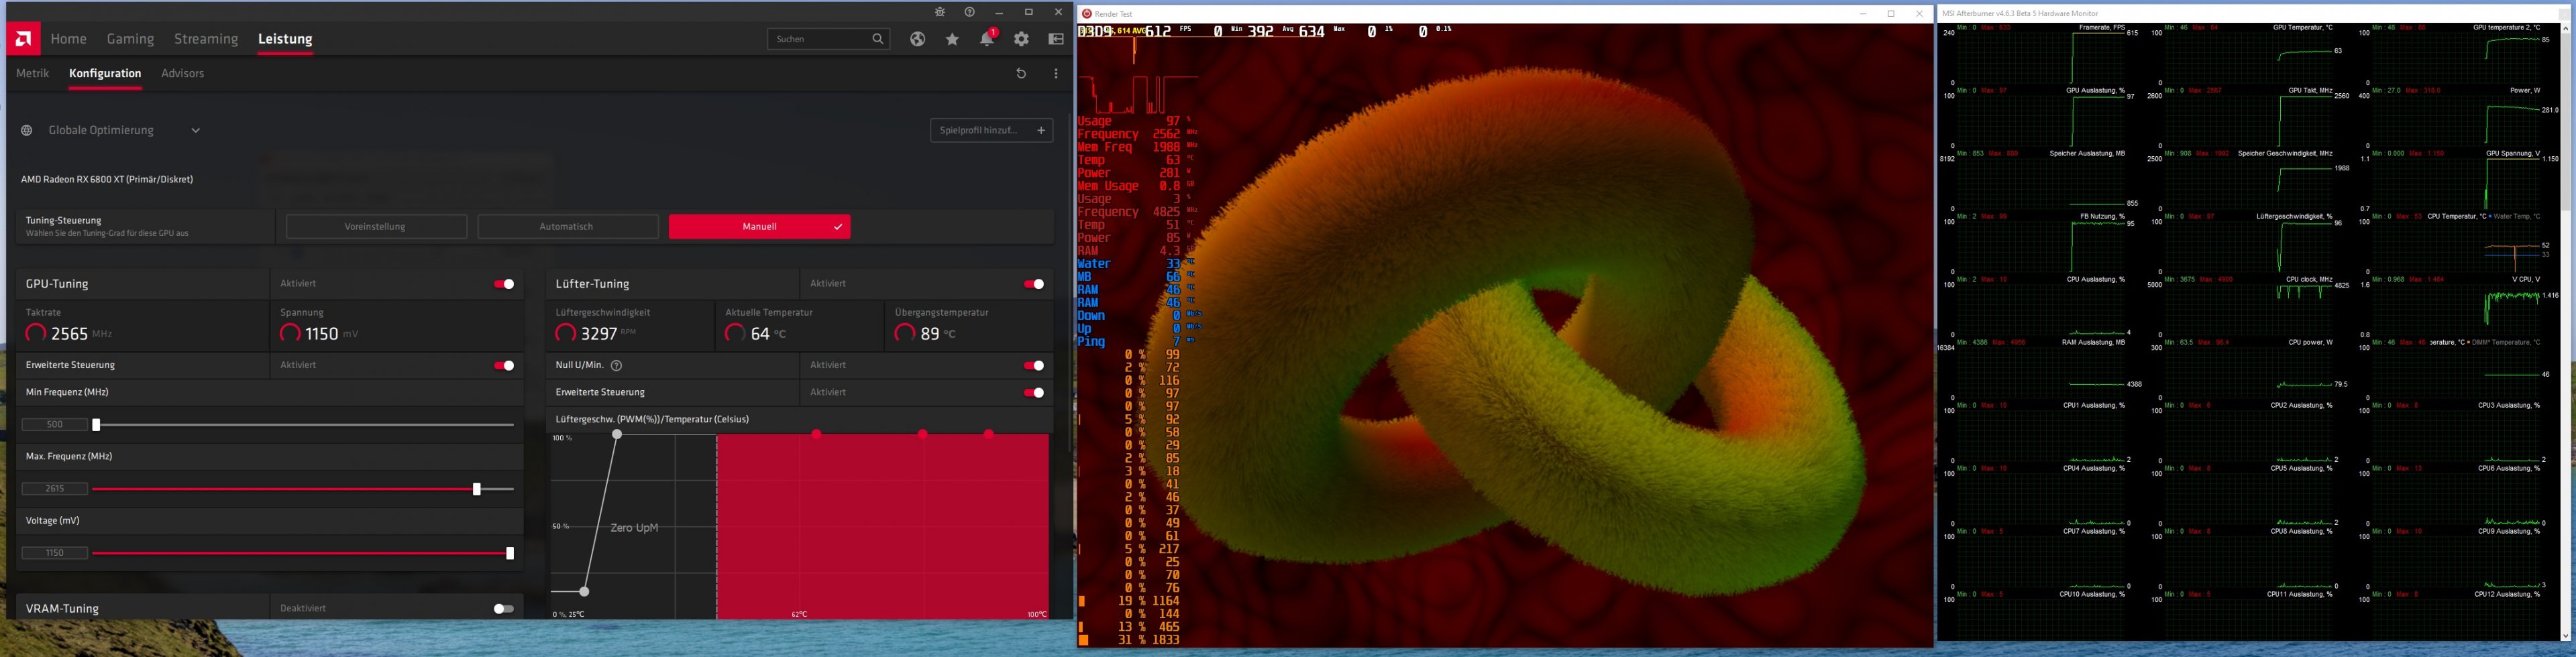
Task: Open the three-dot more options menu
Action: click(1056, 73)
